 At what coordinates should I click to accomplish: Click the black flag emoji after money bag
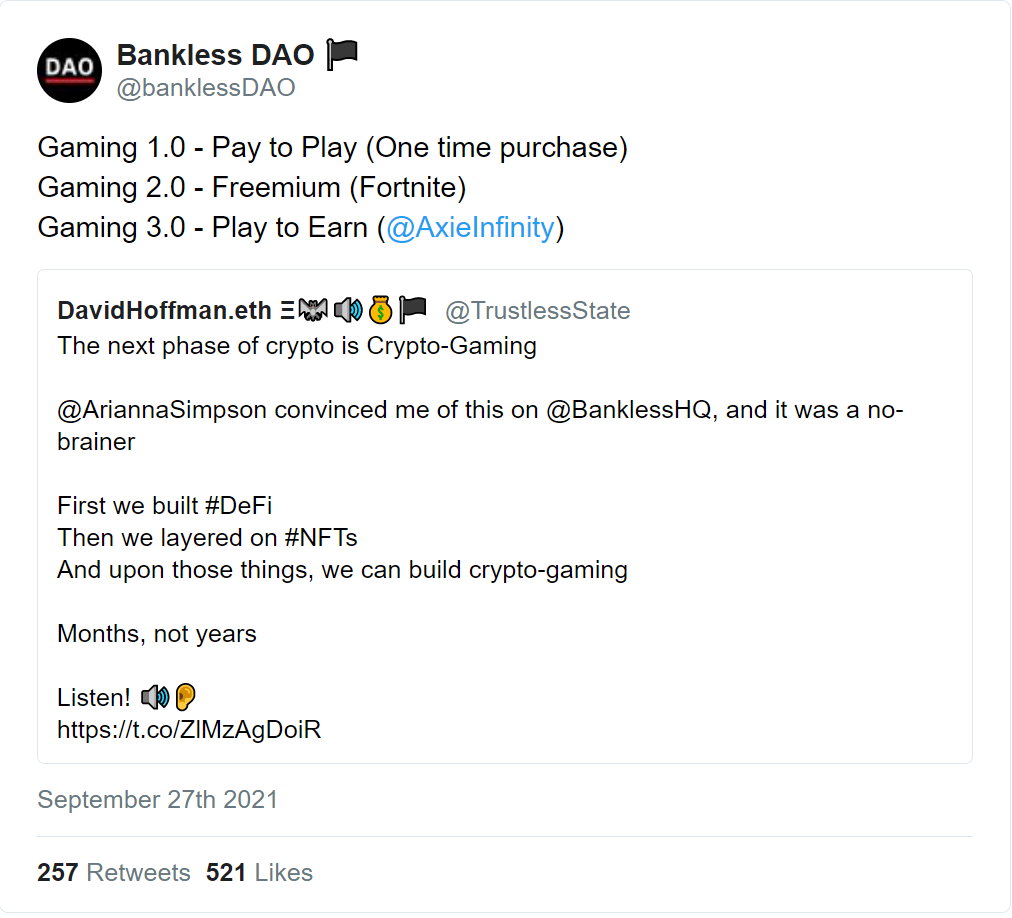tap(413, 310)
